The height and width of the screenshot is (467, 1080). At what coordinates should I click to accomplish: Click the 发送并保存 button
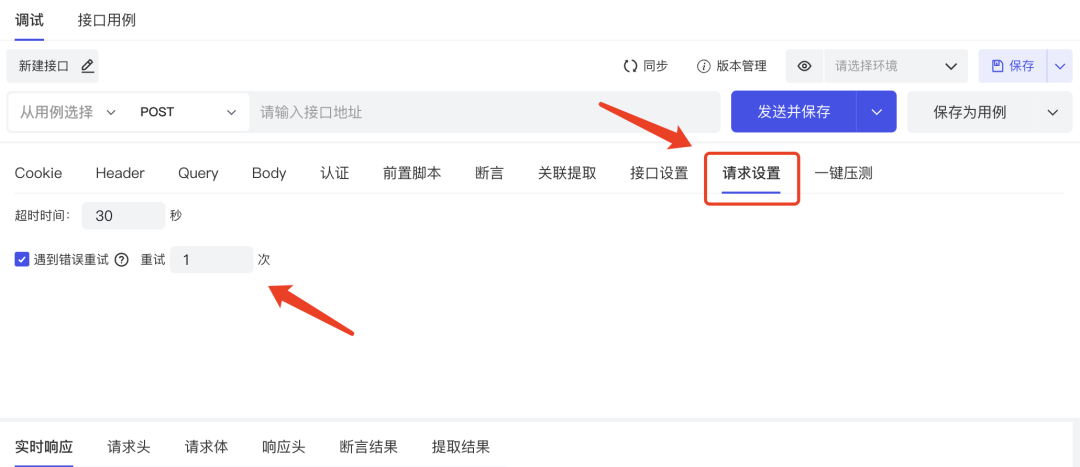(793, 112)
